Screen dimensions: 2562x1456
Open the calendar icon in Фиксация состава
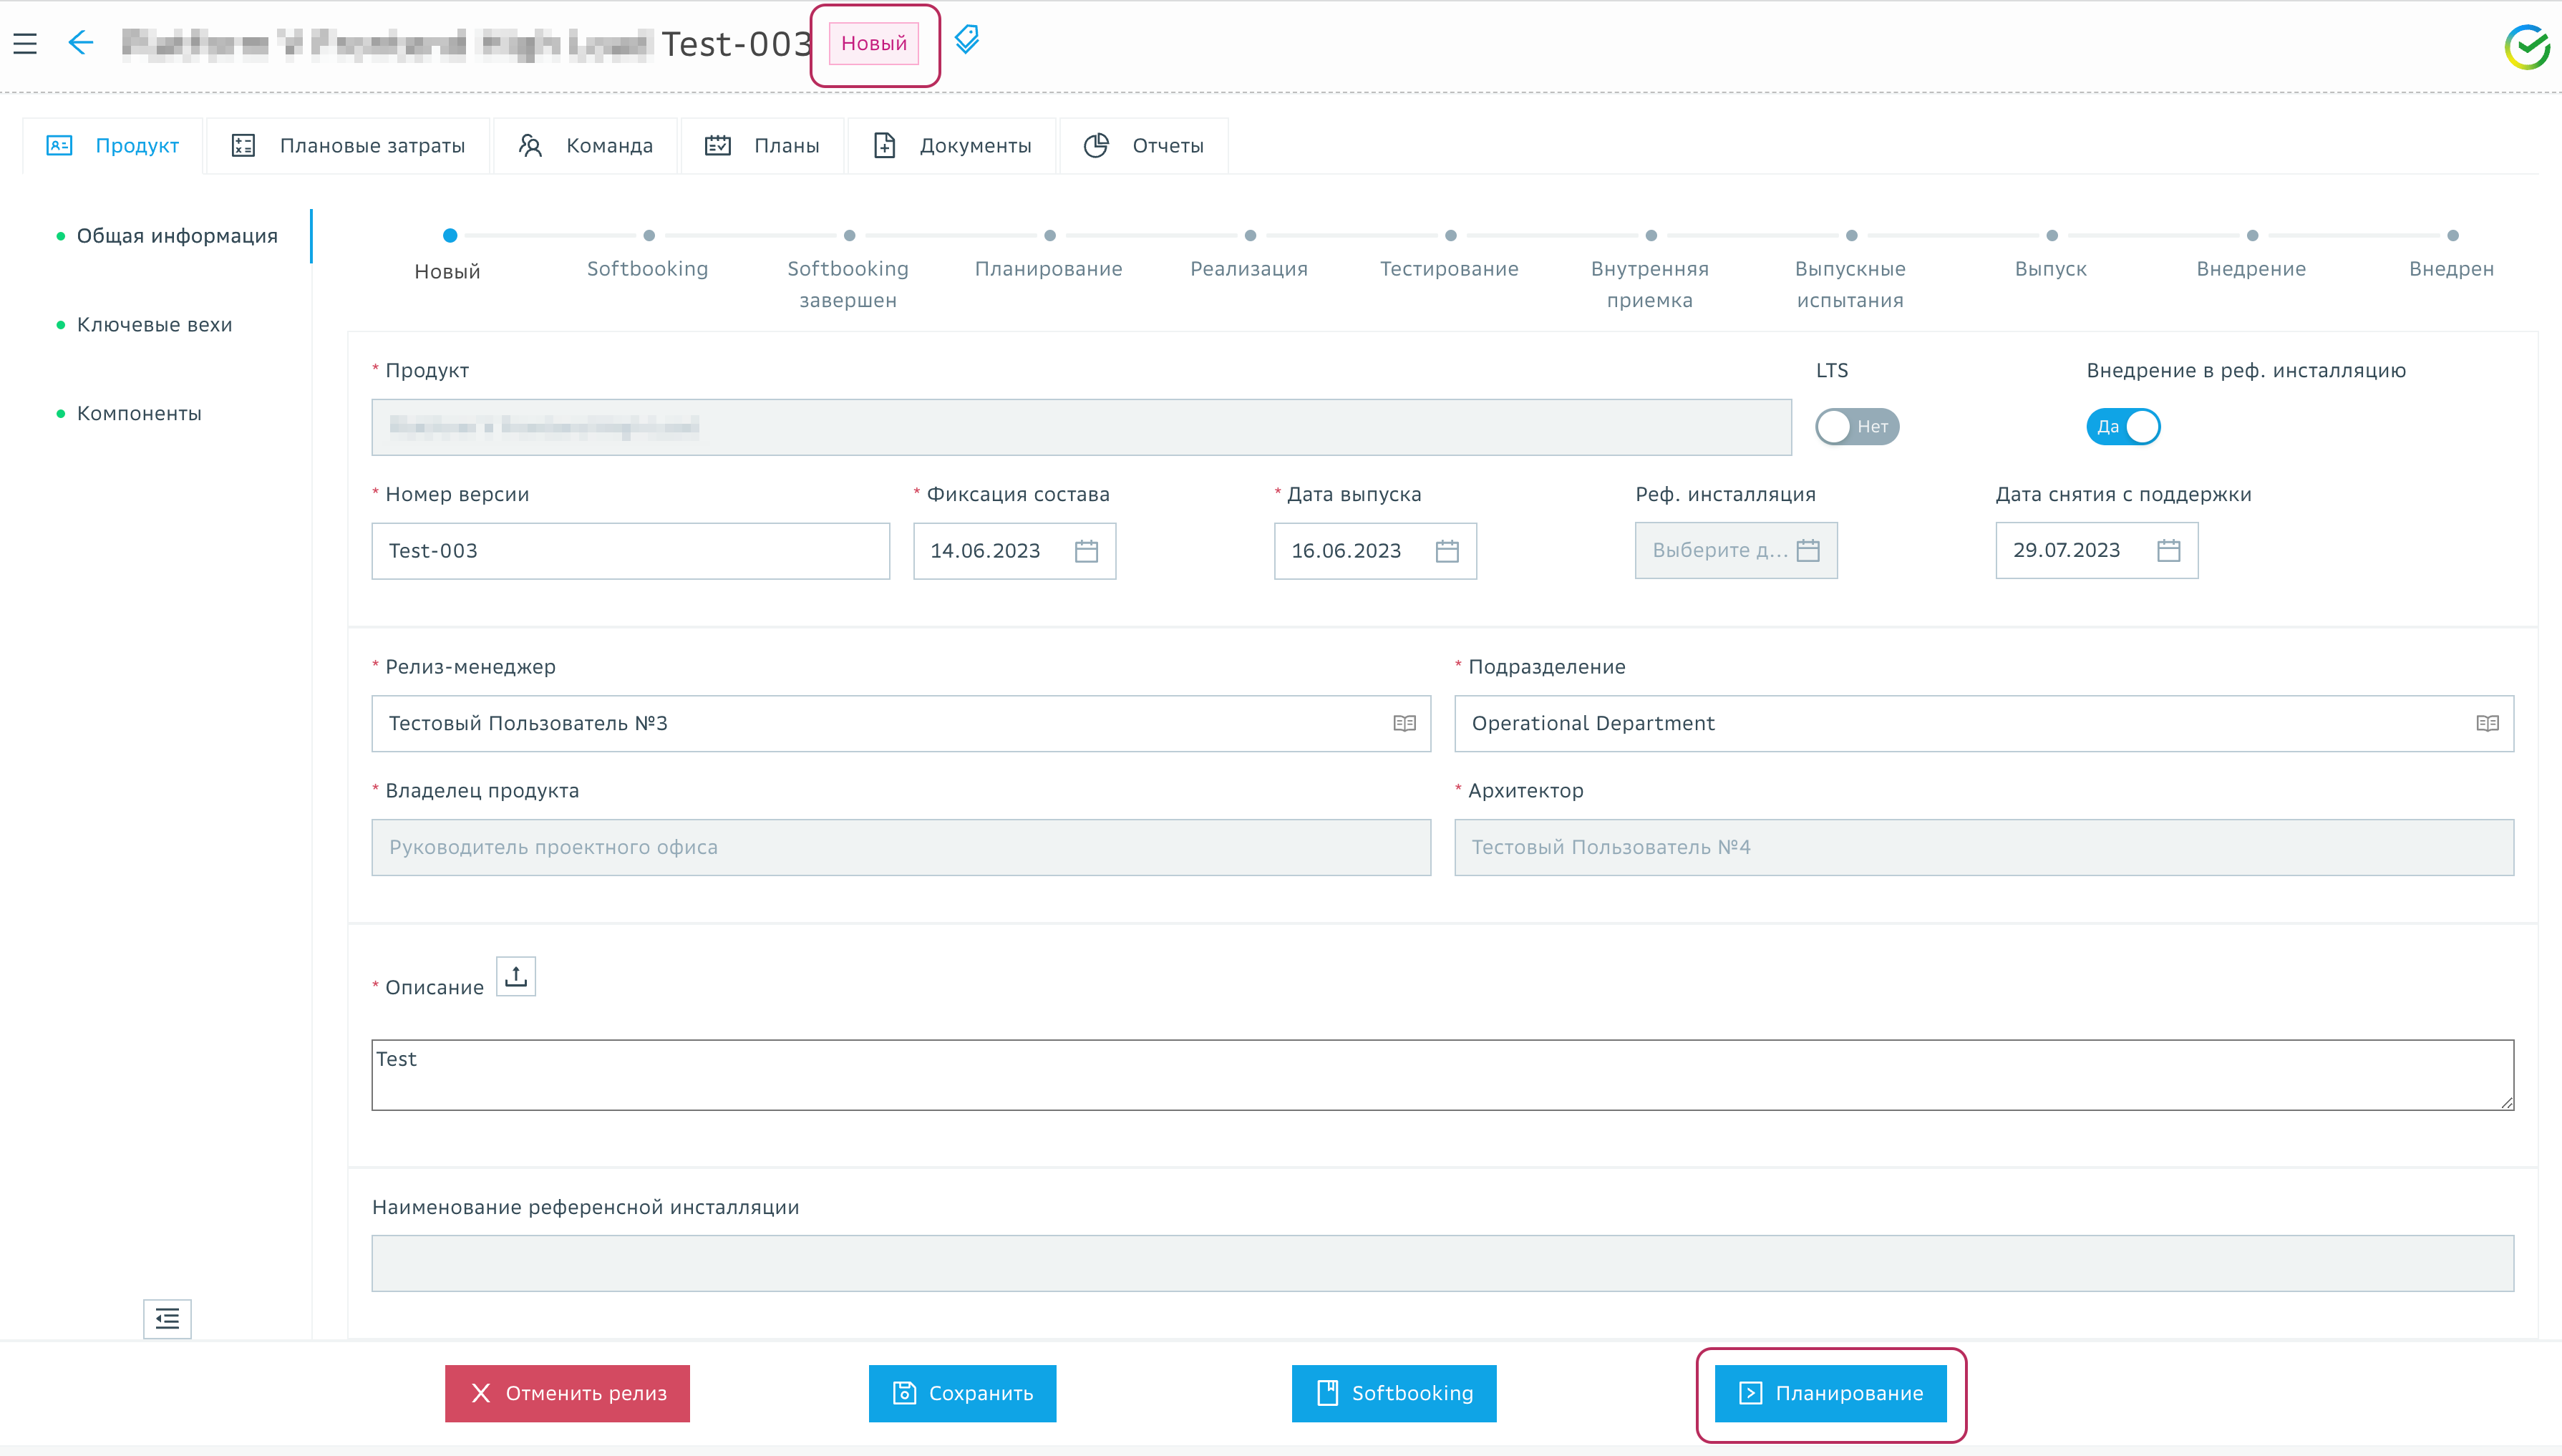coord(1086,551)
